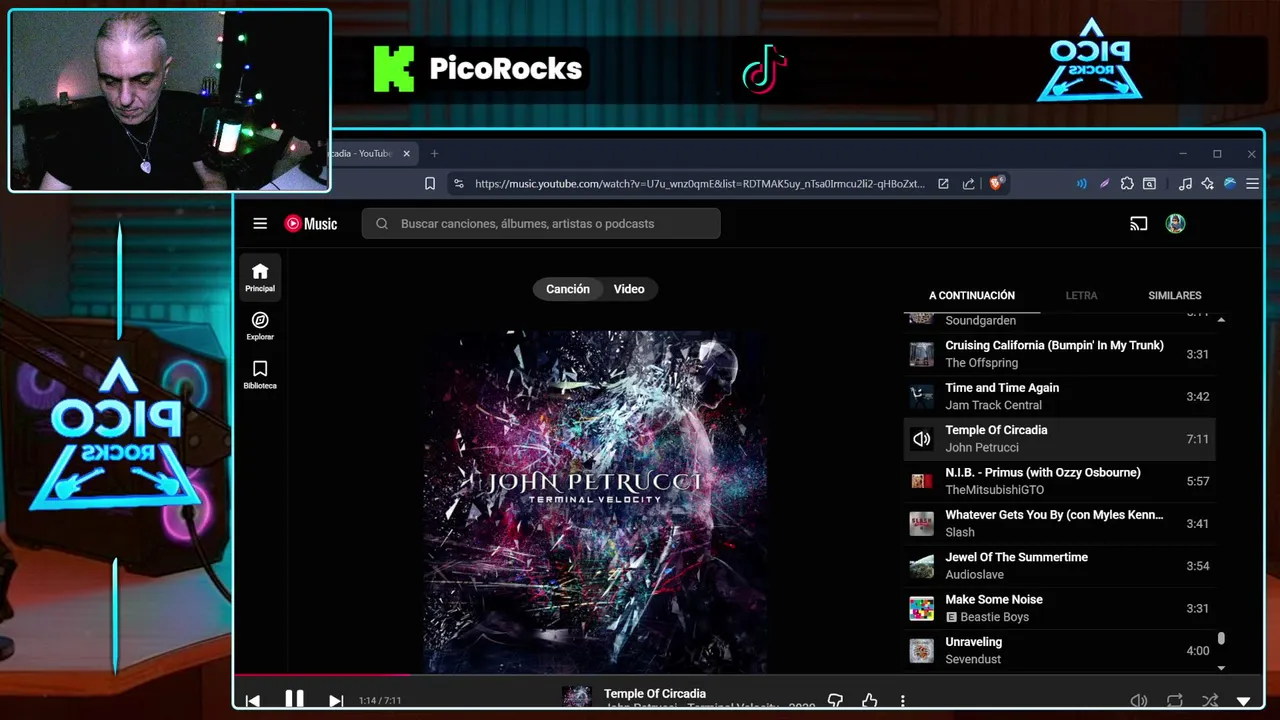Open TheMitsubishiGTO artist link

[x=995, y=490]
